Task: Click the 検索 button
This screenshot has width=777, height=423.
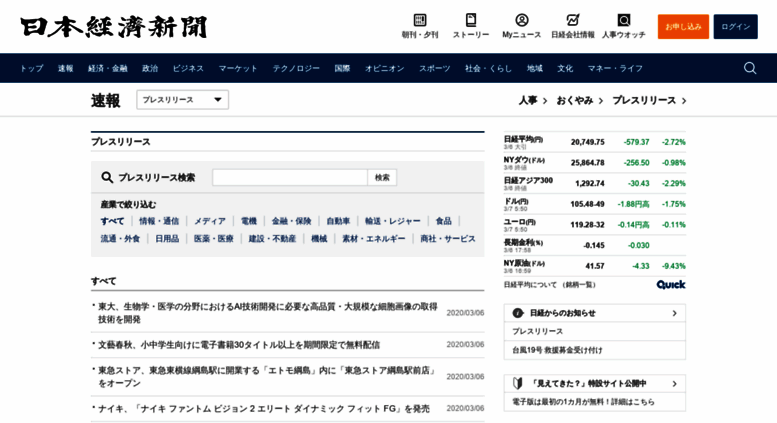Action: pyautogui.click(x=382, y=177)
